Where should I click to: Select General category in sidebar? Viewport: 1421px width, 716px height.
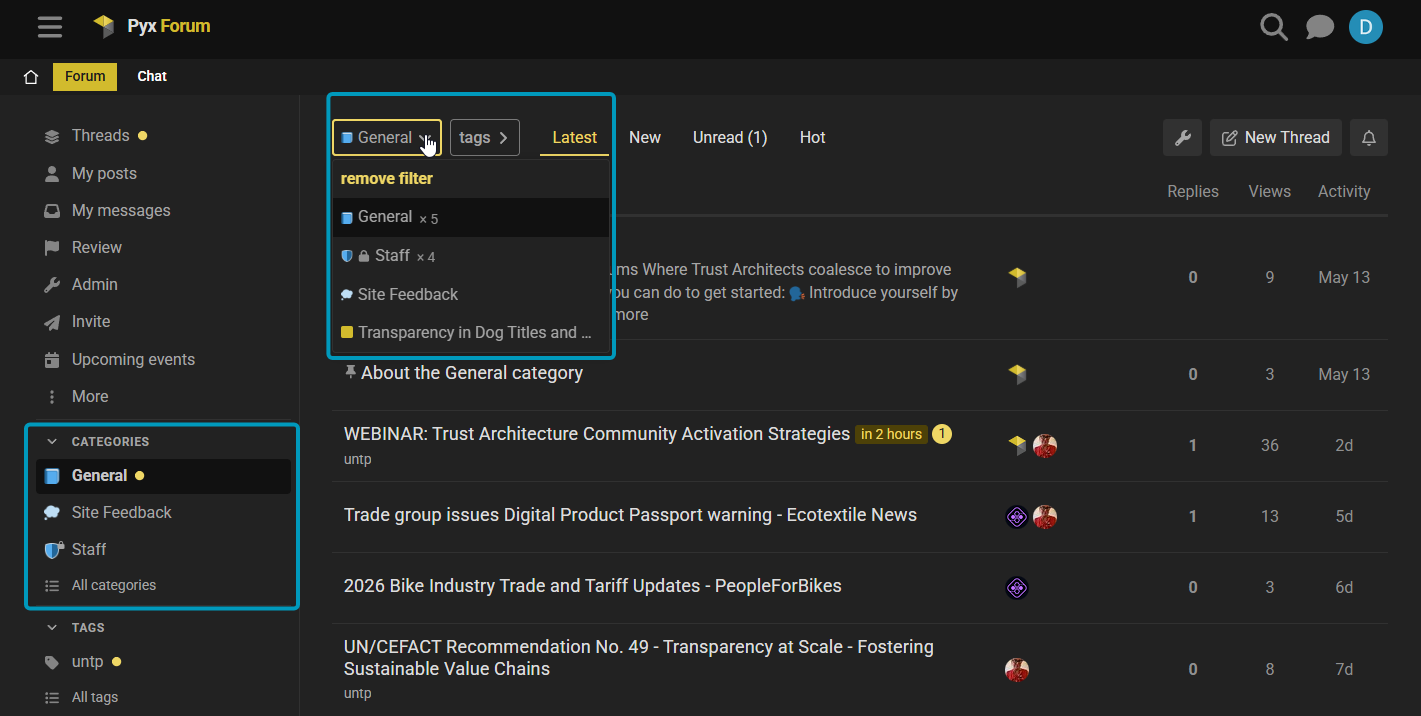[163, 476]
